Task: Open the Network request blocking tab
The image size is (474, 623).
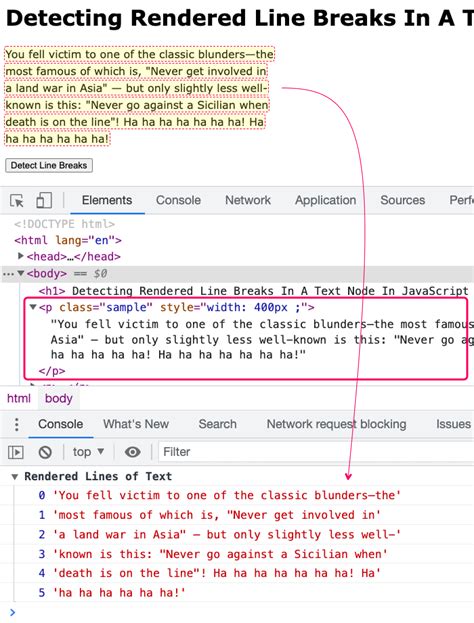Action: click(336, 424)
